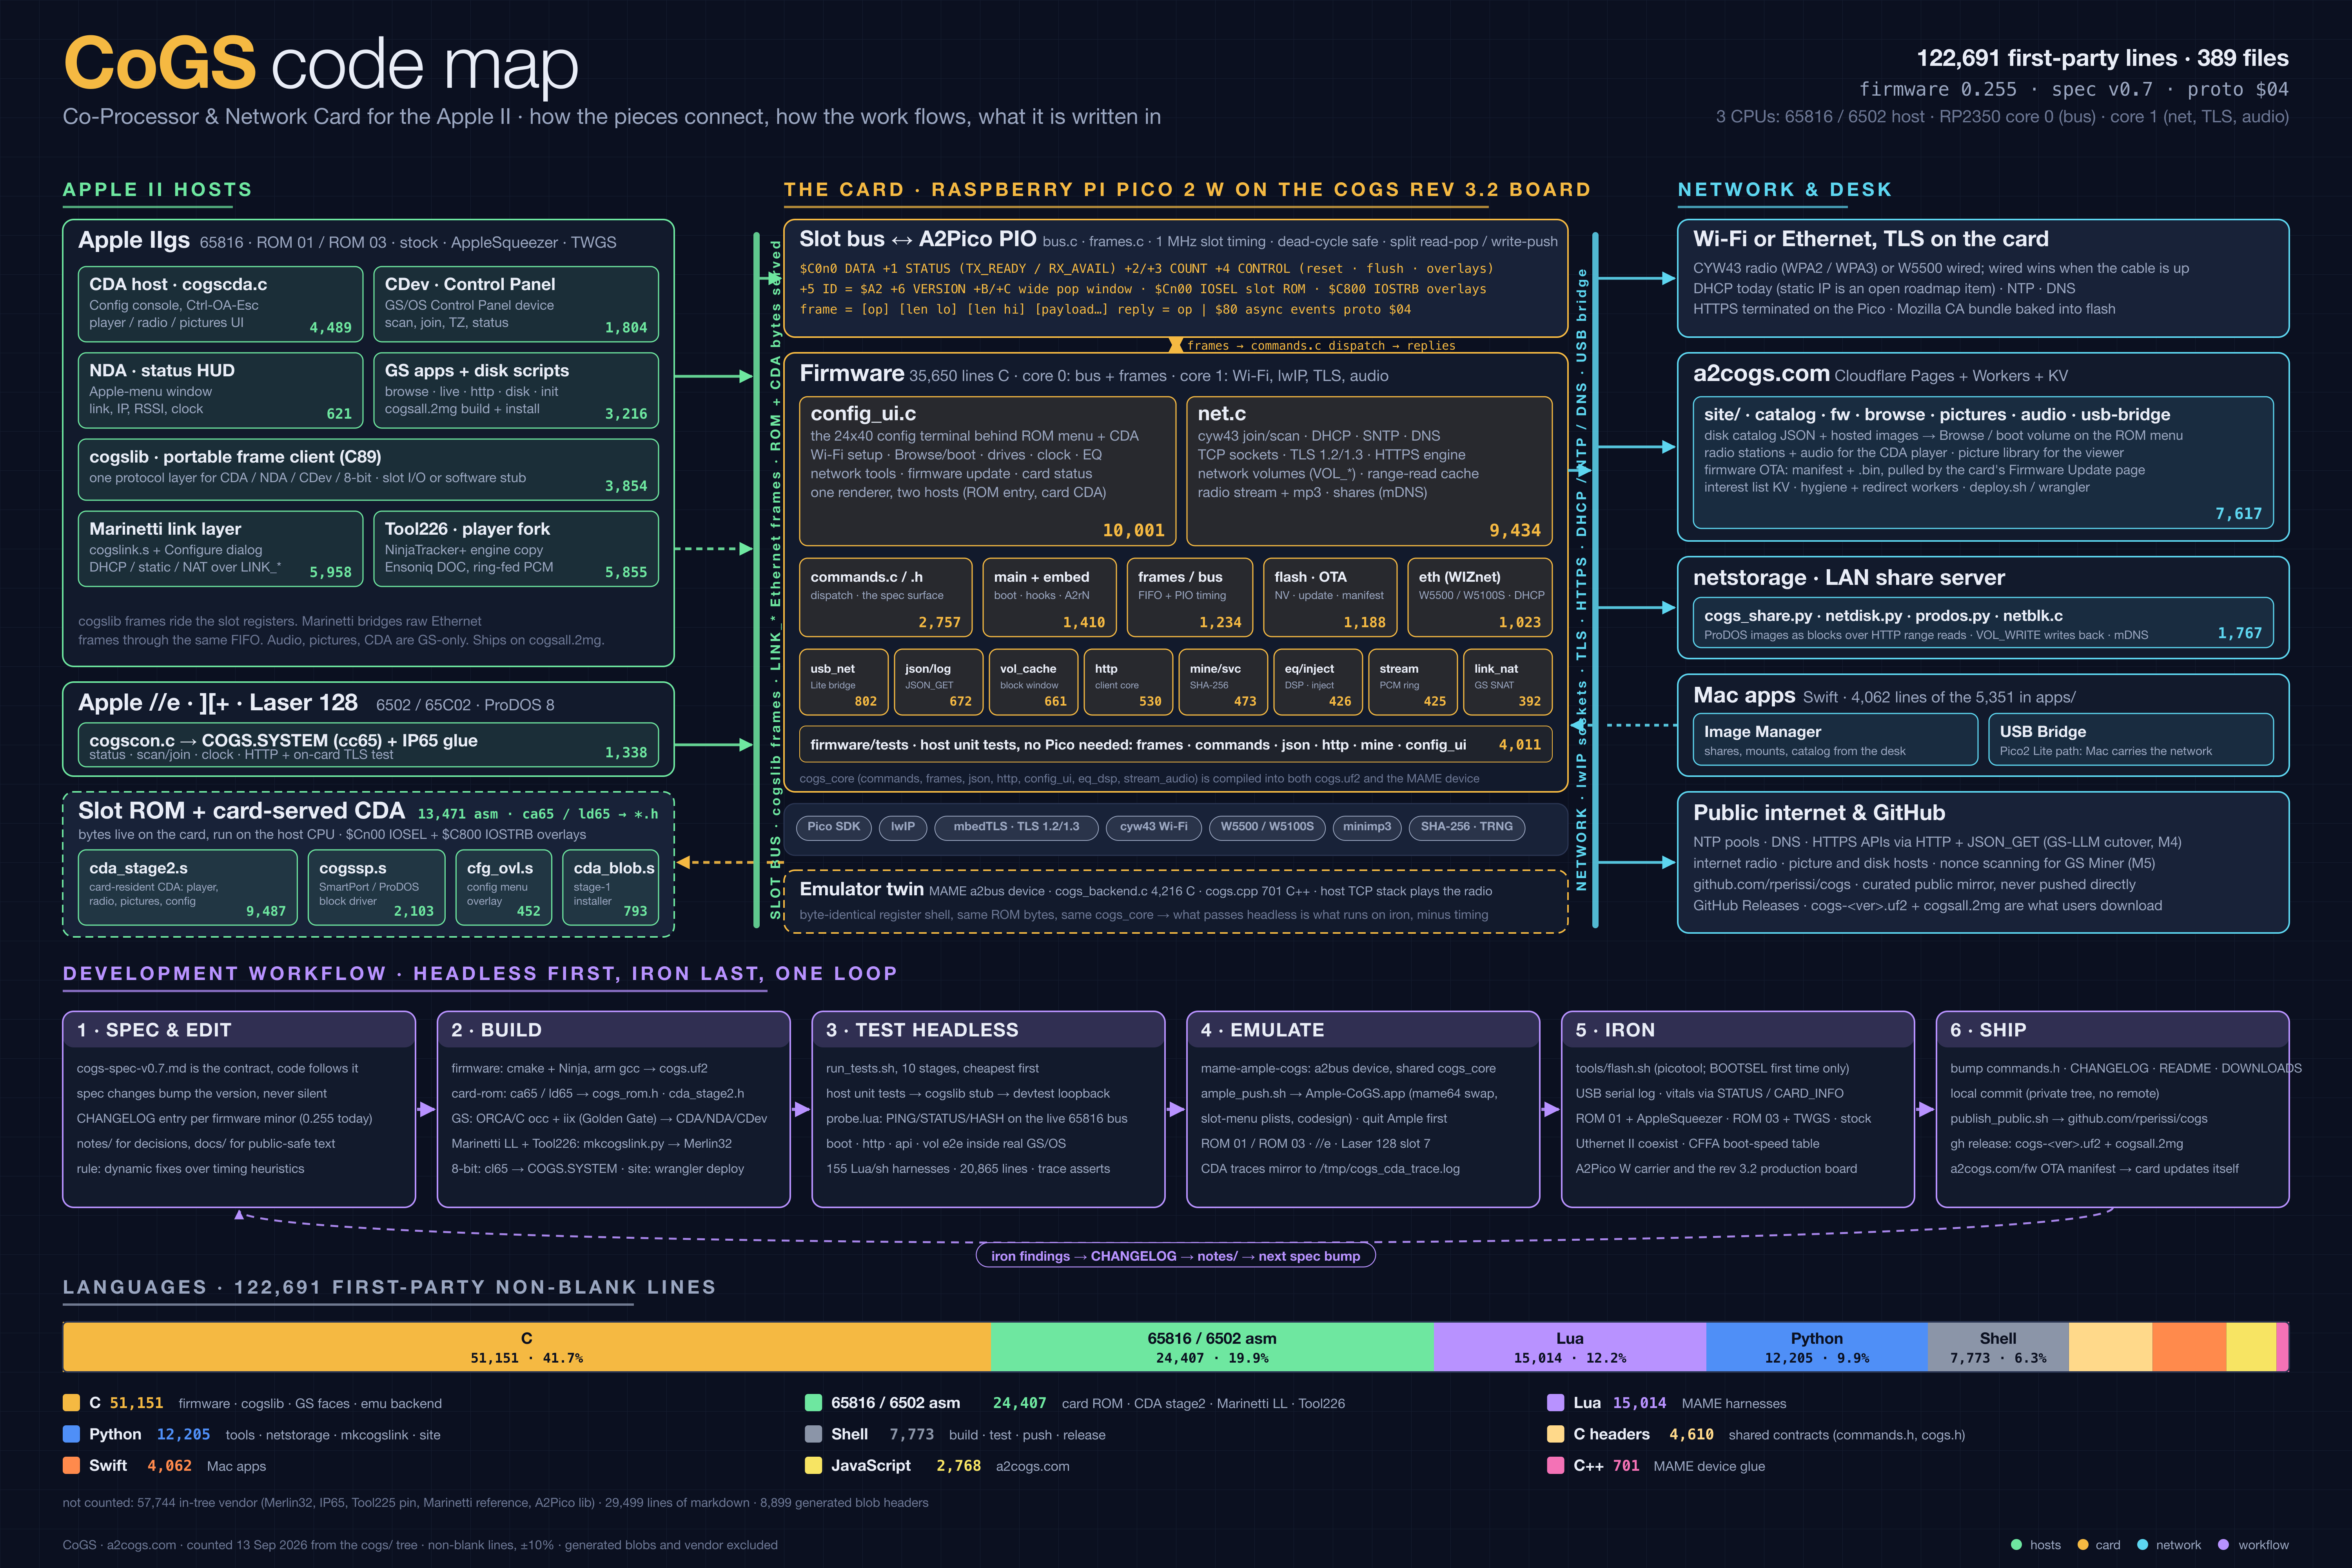The image size is (2352, 1568).
Task: Click the blue Python legend swatch
Action: [71, 1434]
